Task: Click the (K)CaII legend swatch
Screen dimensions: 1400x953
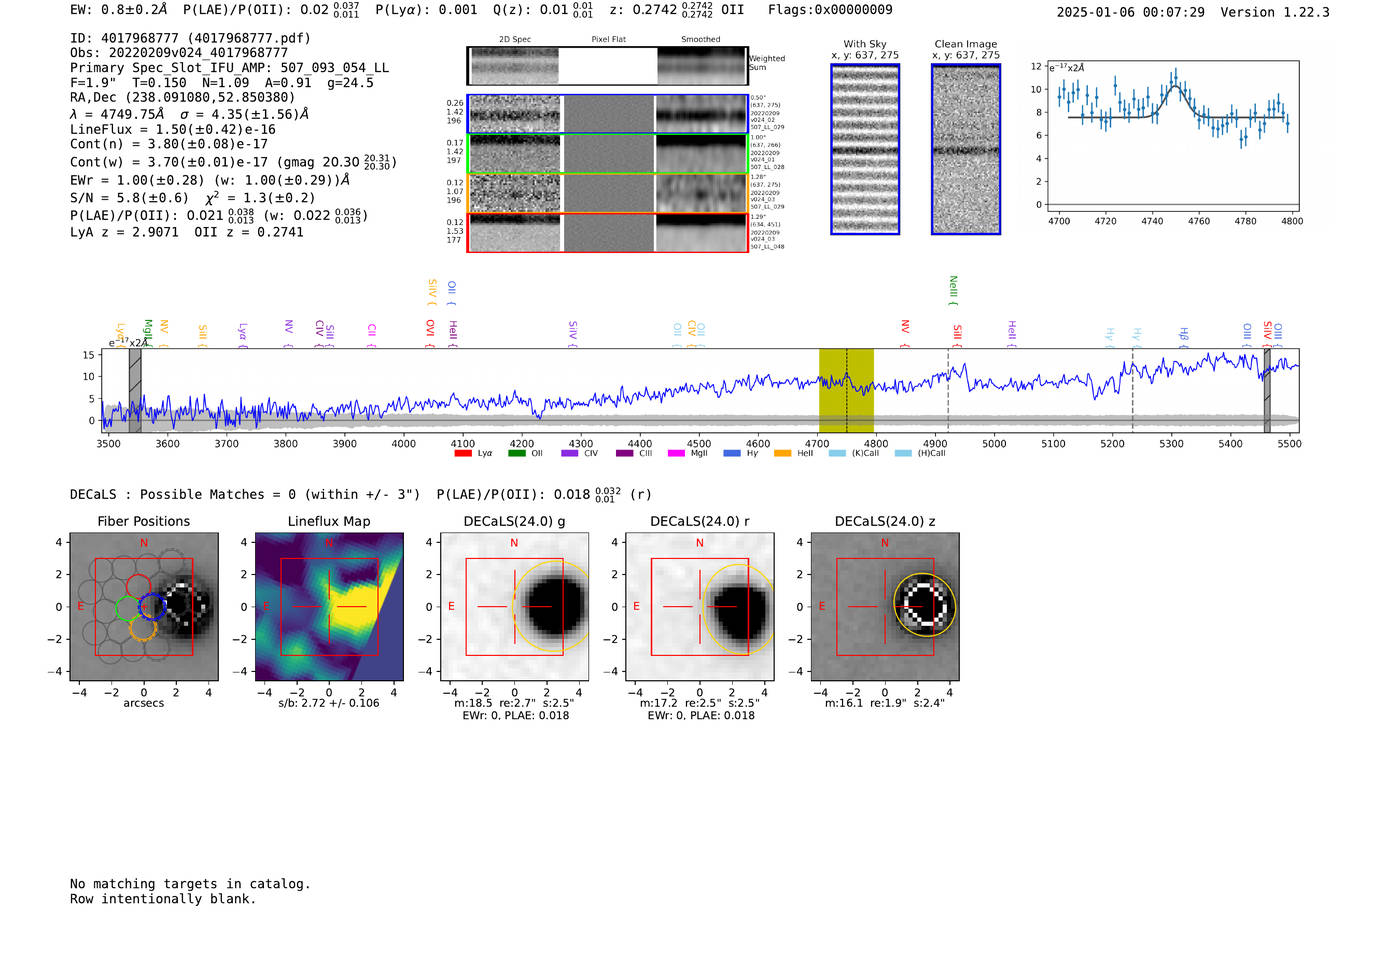Action: [837, 453]
